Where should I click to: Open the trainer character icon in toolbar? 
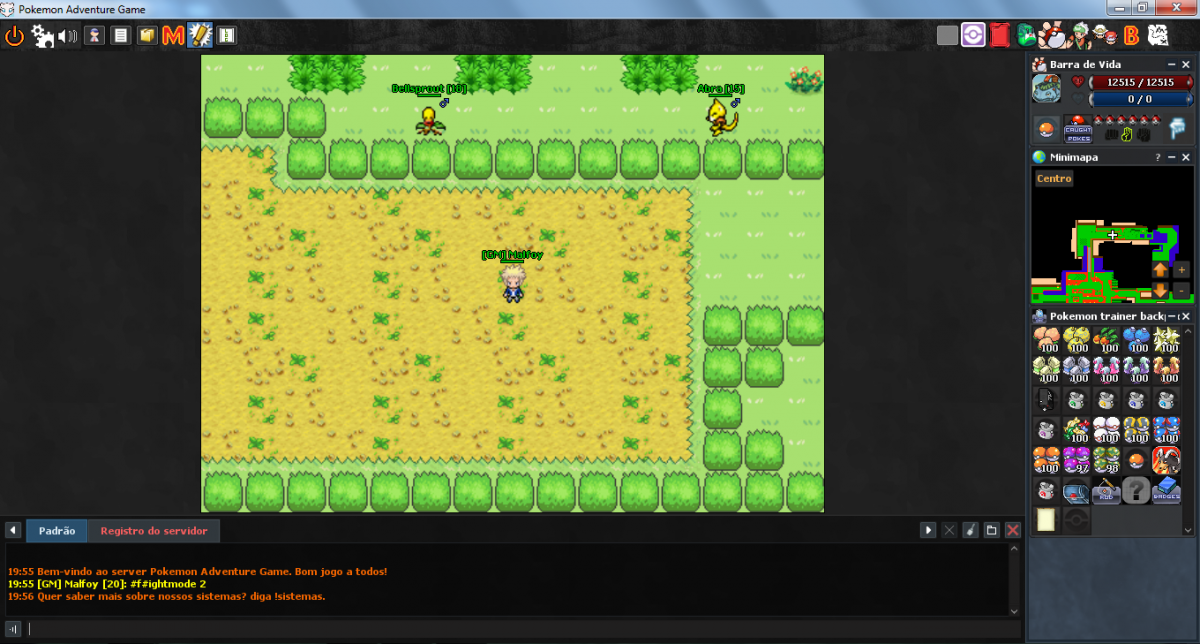coord(95,37)
